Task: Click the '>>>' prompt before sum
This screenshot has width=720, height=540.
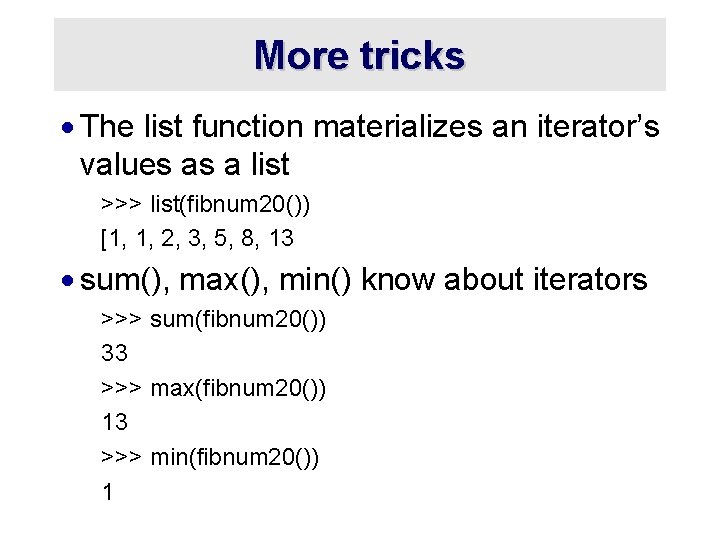Action: tap(121, 319)
